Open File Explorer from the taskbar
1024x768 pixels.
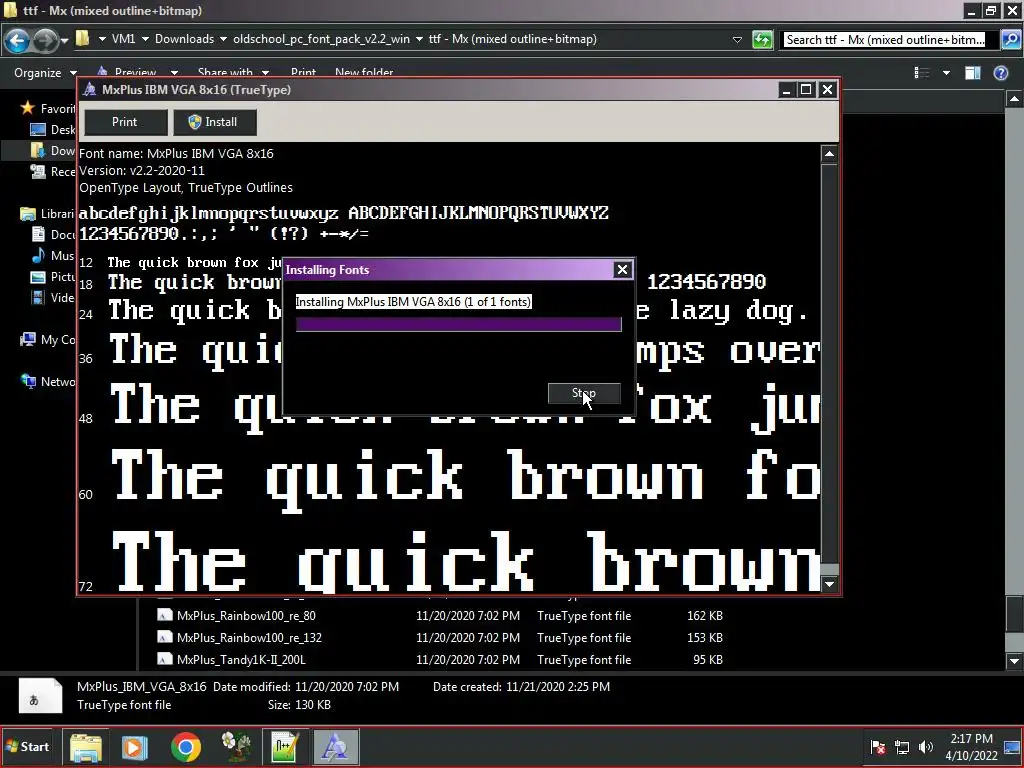click(86, 747)
